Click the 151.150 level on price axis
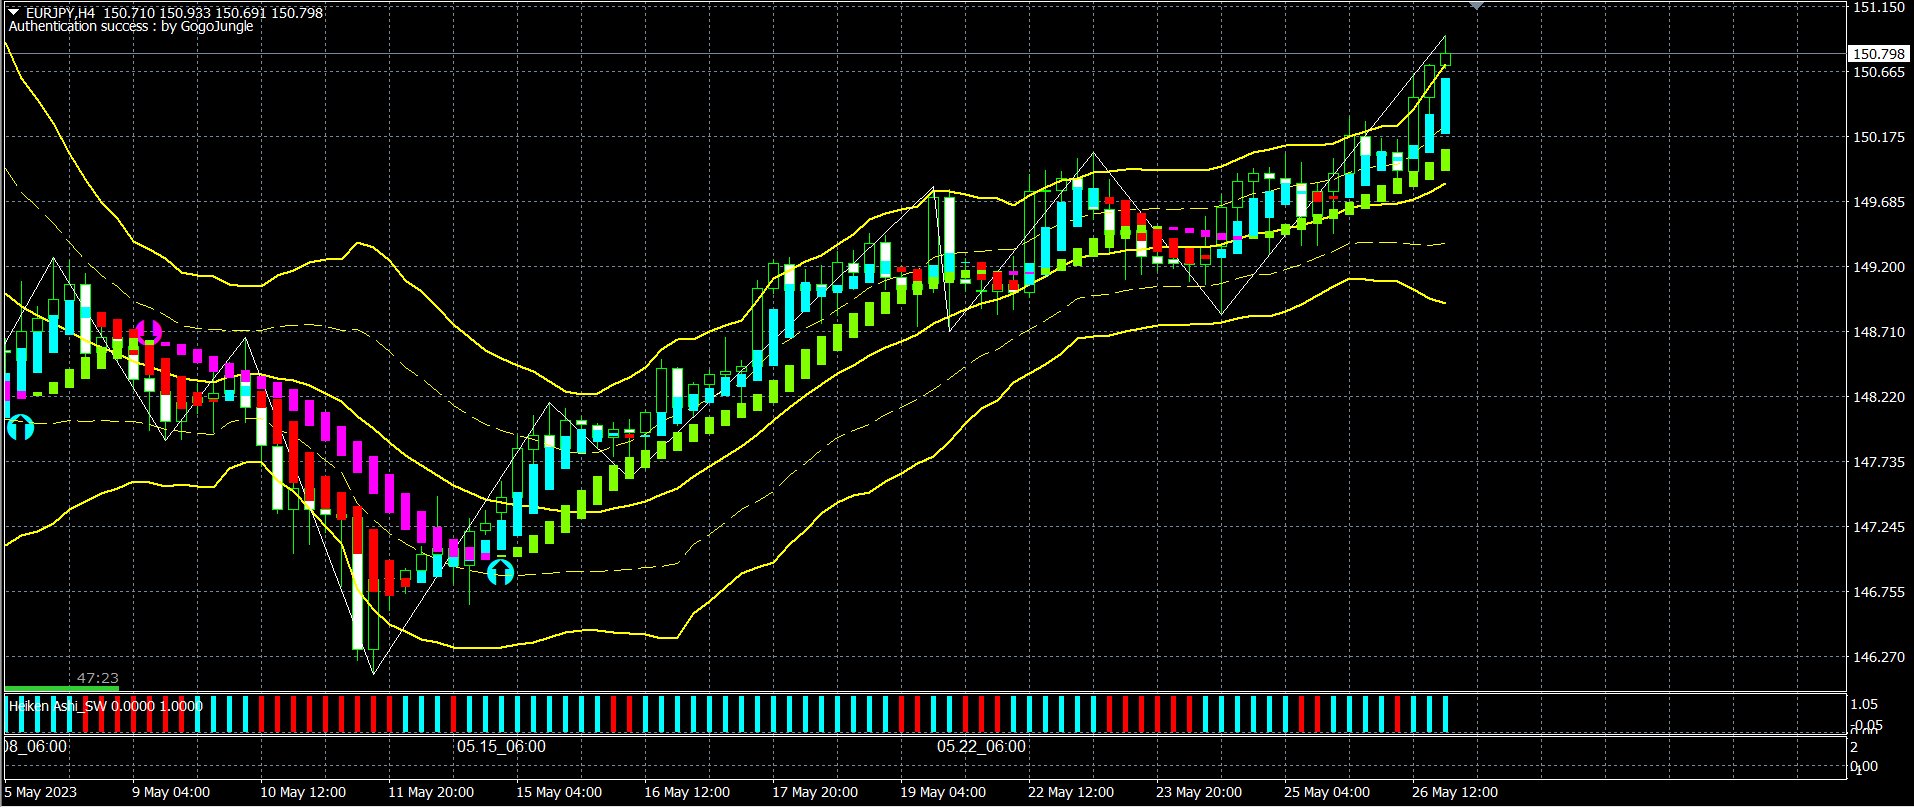Viewport: 1914px width, 808px height. pos(1879,7)
